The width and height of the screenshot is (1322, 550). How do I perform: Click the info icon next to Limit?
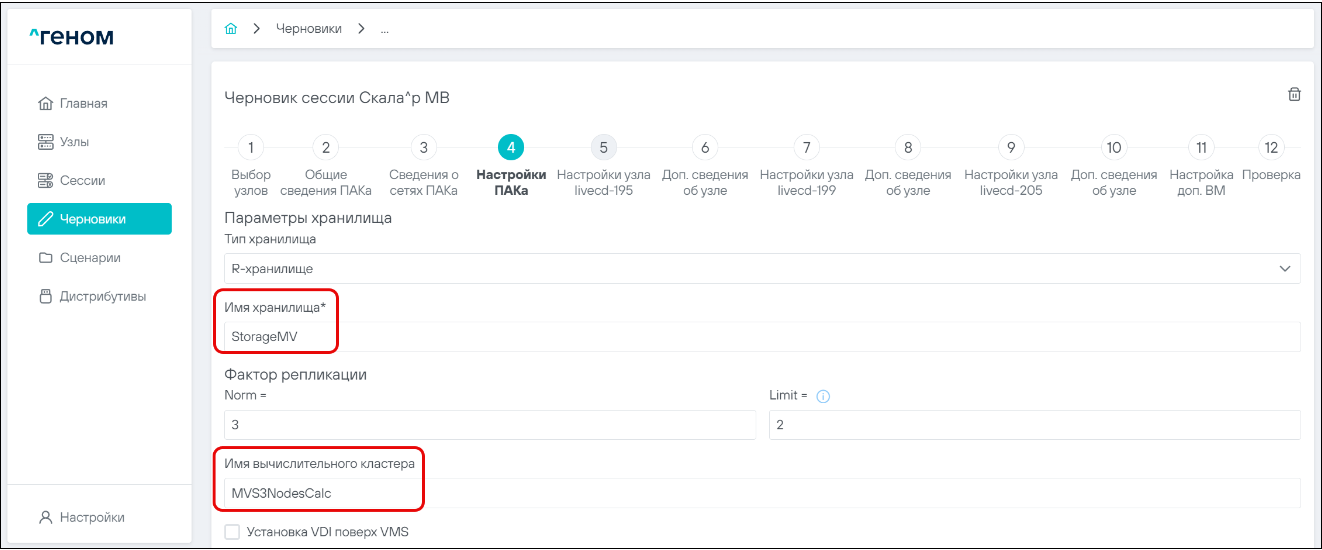(823, 396)
